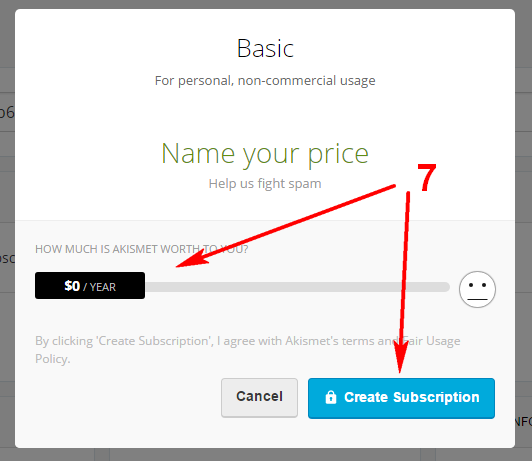Click the red number 7 annotation
532x461 pixels.
tap(426, 177)
